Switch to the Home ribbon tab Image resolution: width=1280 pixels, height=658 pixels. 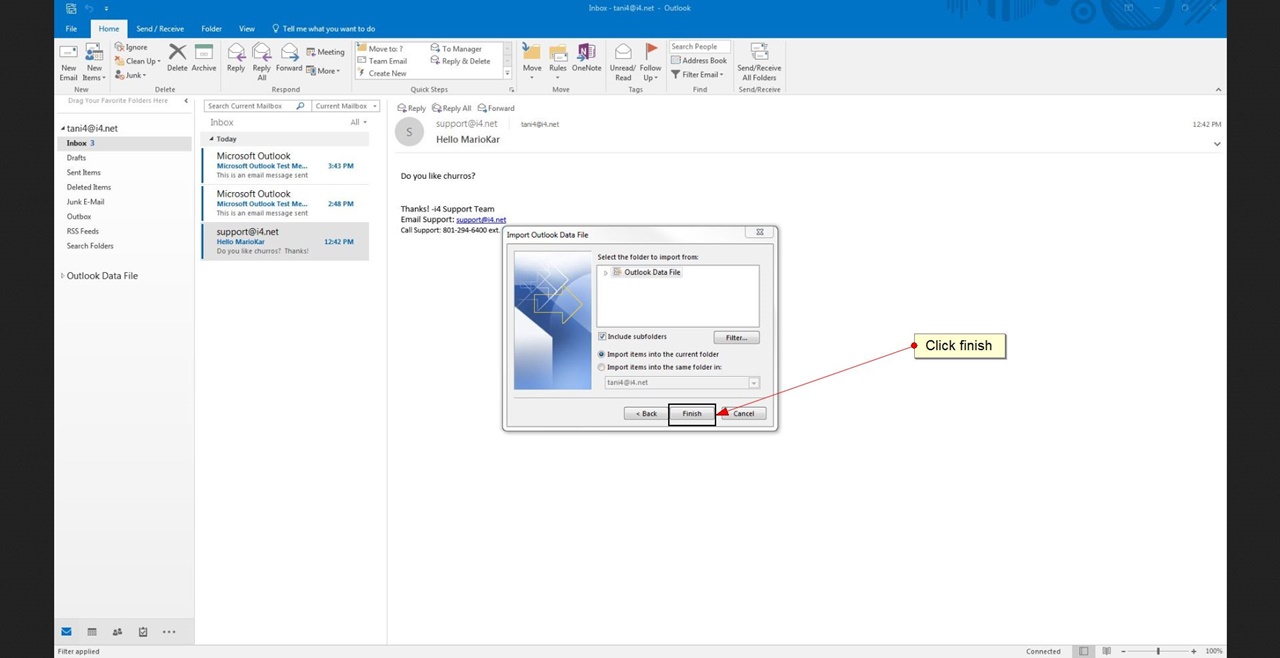[x=109, y=29]
